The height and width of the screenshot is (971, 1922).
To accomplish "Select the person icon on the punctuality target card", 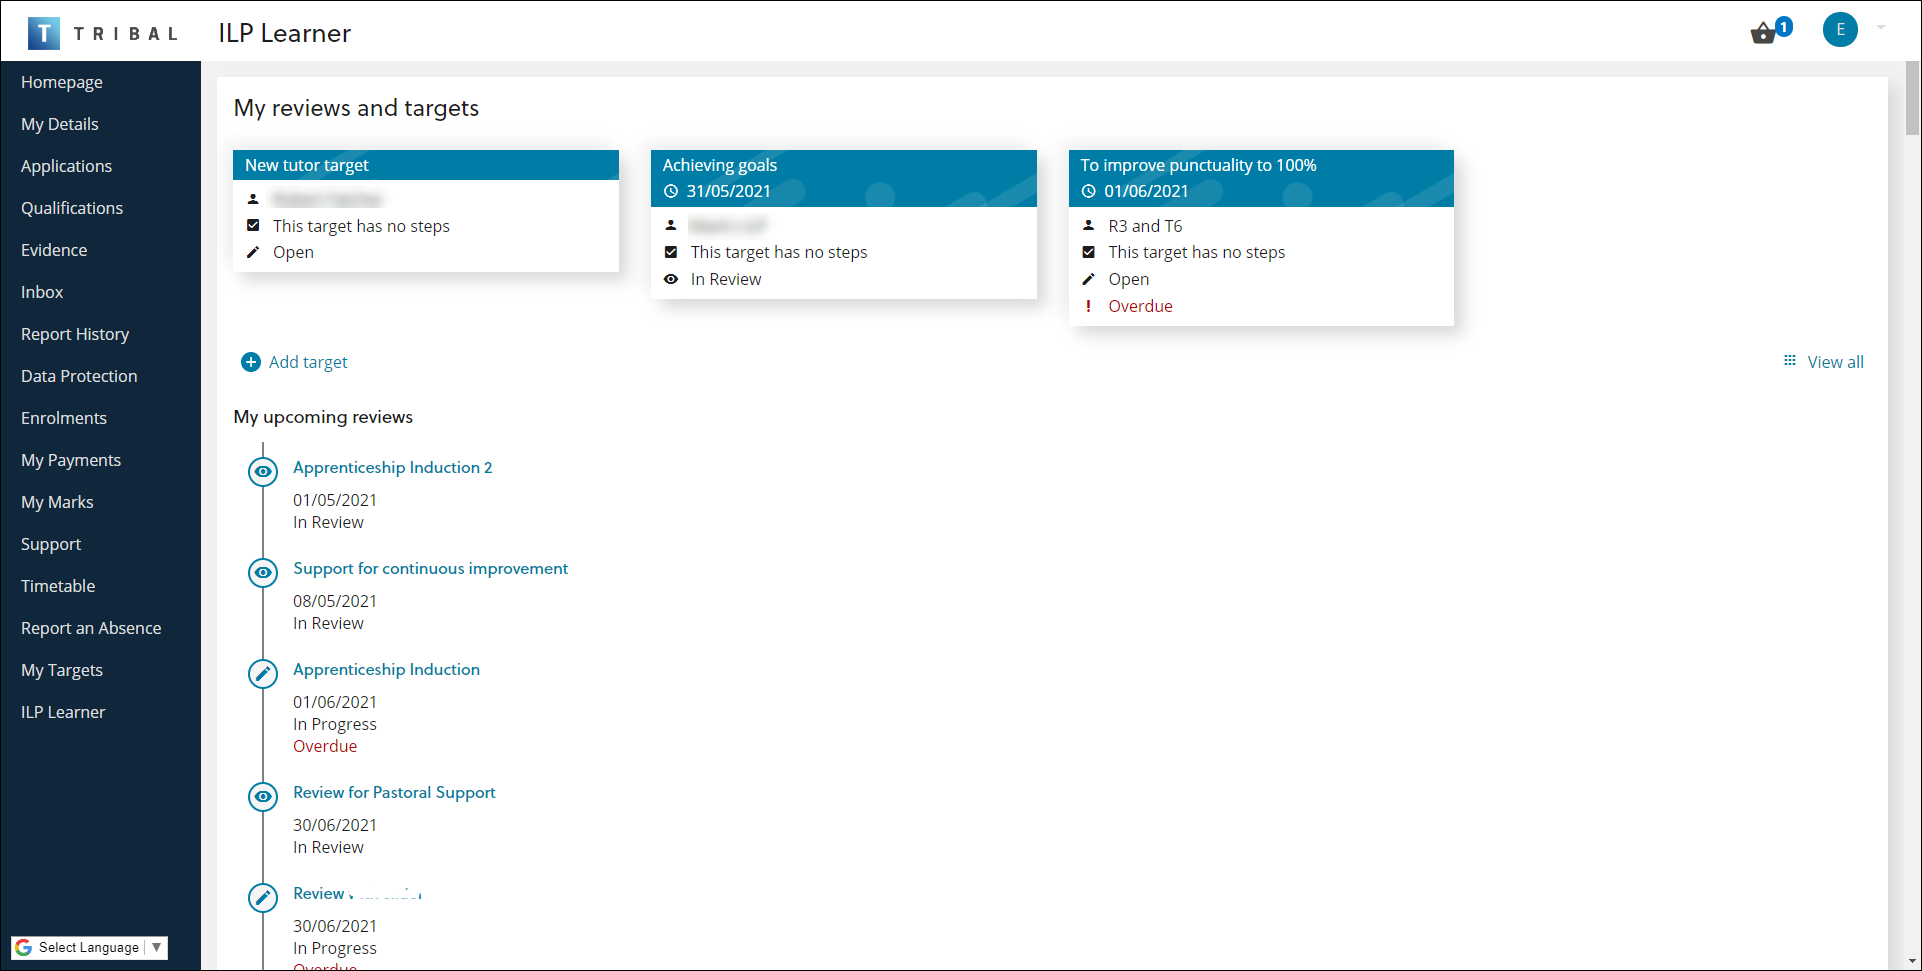I will click(1088, 225).
